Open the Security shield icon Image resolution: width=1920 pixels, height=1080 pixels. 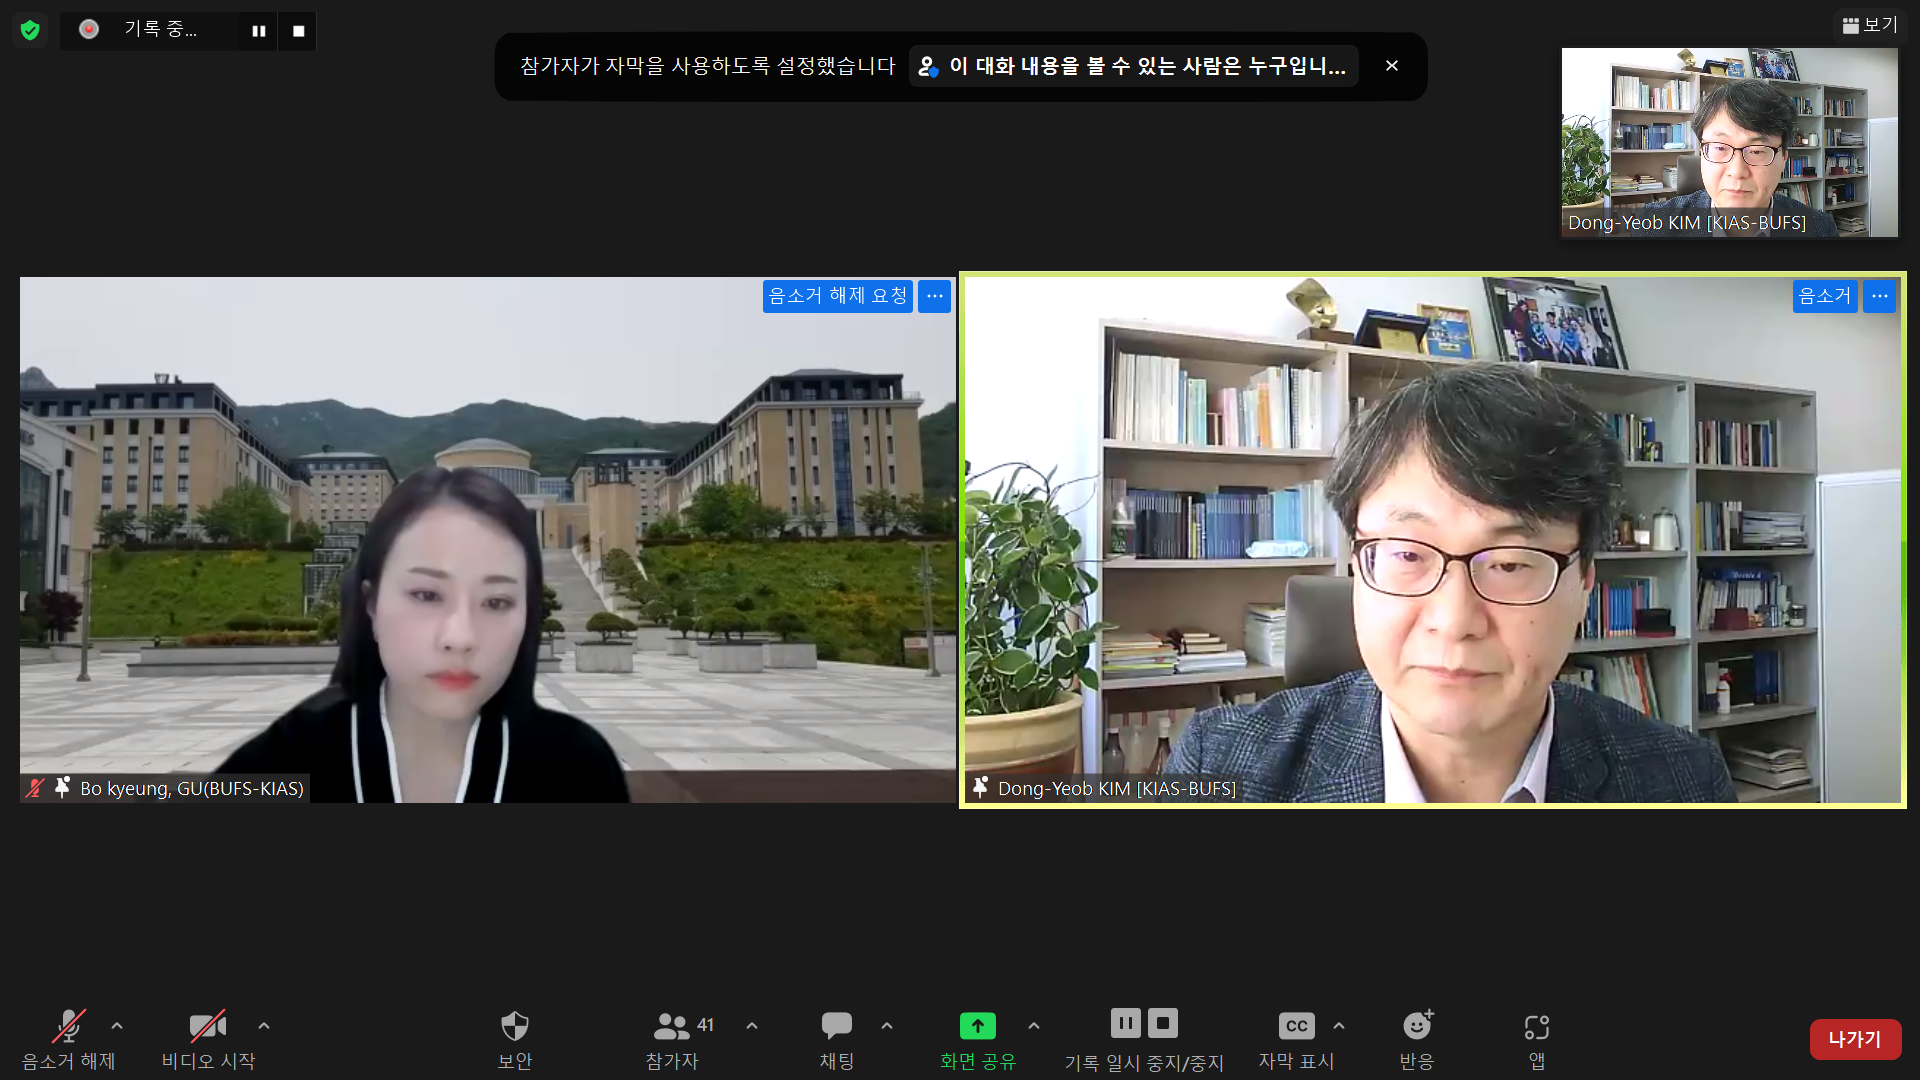514,1026
